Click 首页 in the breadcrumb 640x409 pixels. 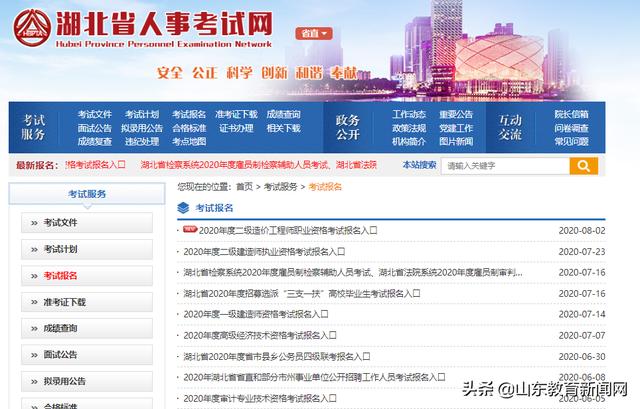tap(244, 187)
